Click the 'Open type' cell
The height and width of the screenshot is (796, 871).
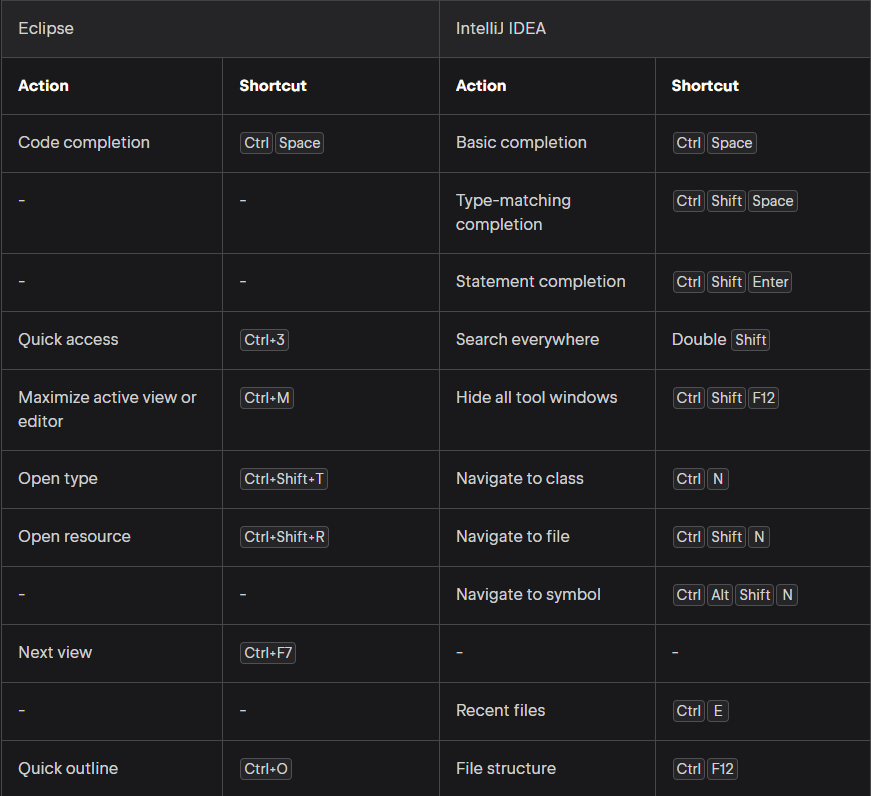click(x=112, y=479)
